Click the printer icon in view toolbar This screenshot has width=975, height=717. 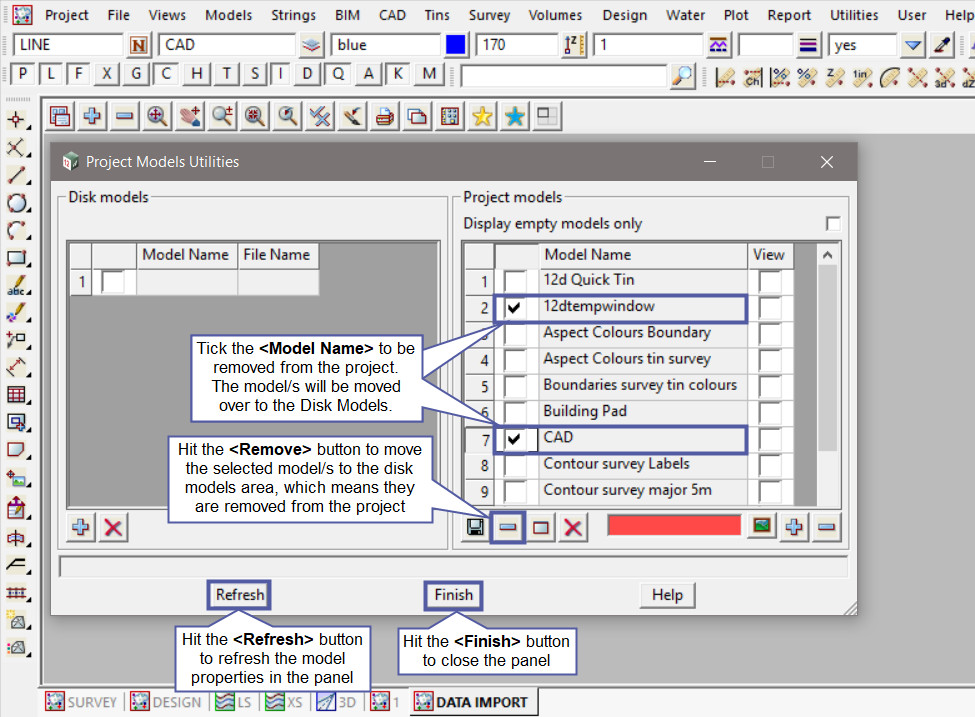tap(384, 117)
